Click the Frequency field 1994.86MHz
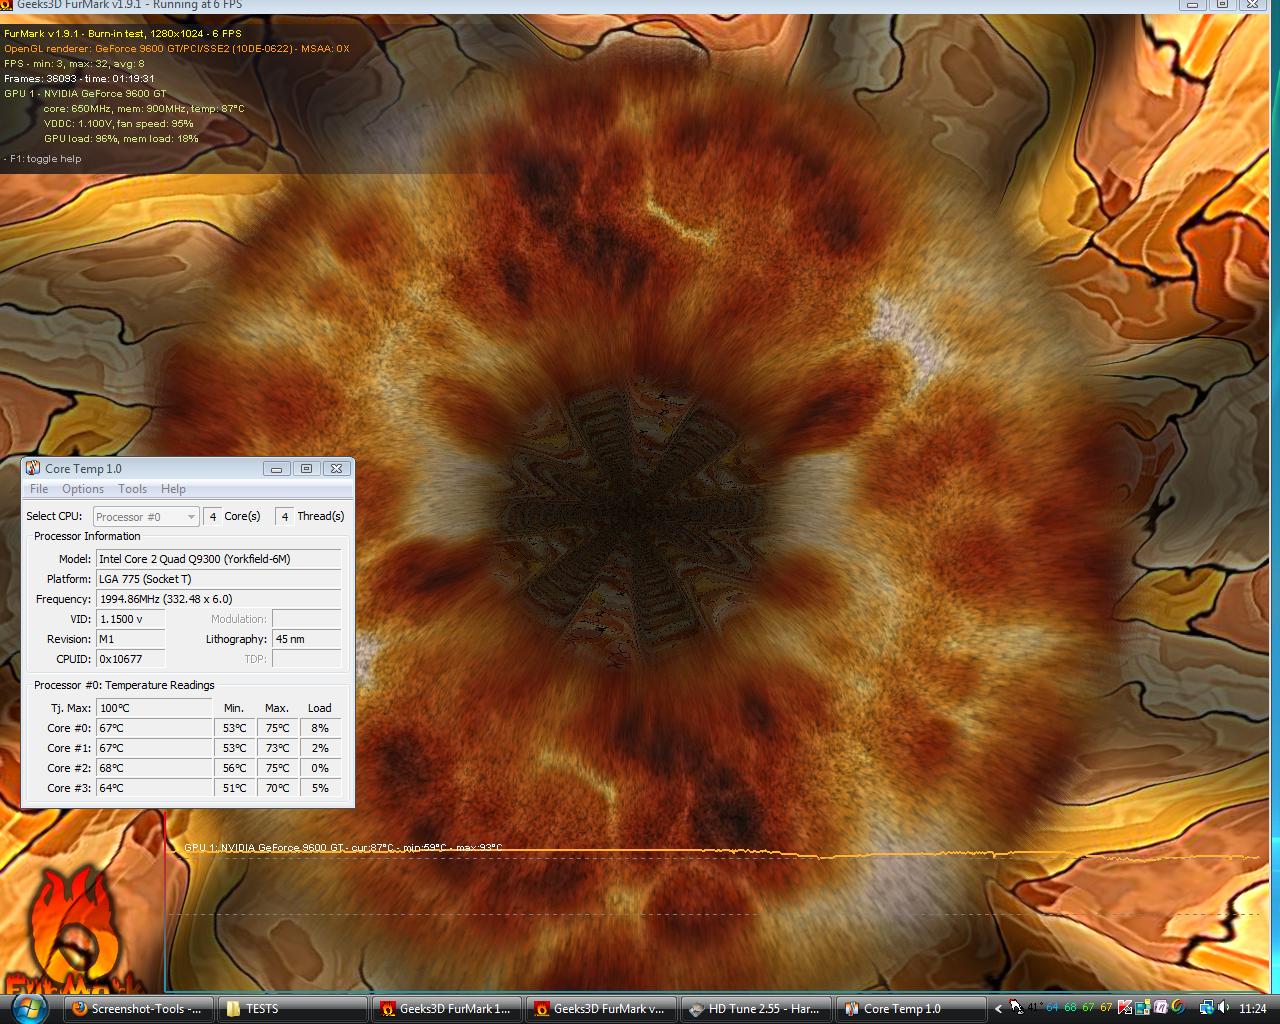1280x1024 pixels. [218, 599]
